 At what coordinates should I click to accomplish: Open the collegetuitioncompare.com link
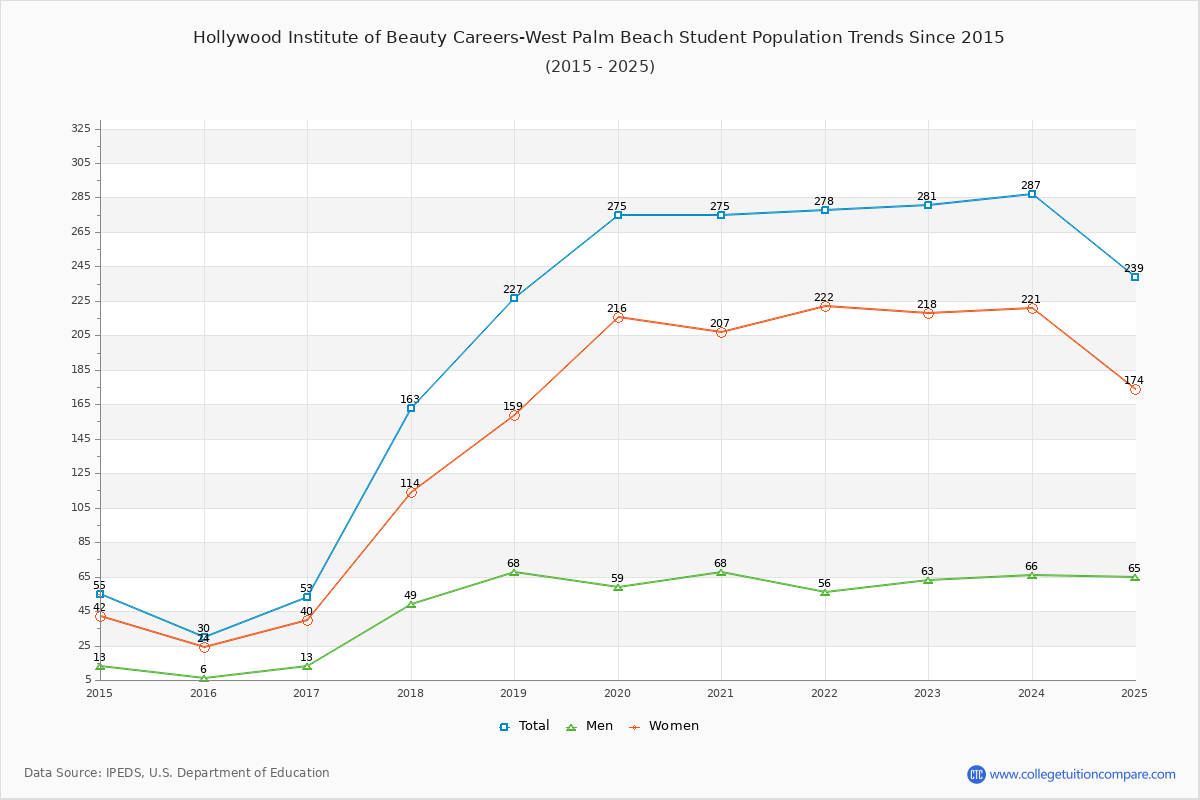click(x=1083, y=774)
